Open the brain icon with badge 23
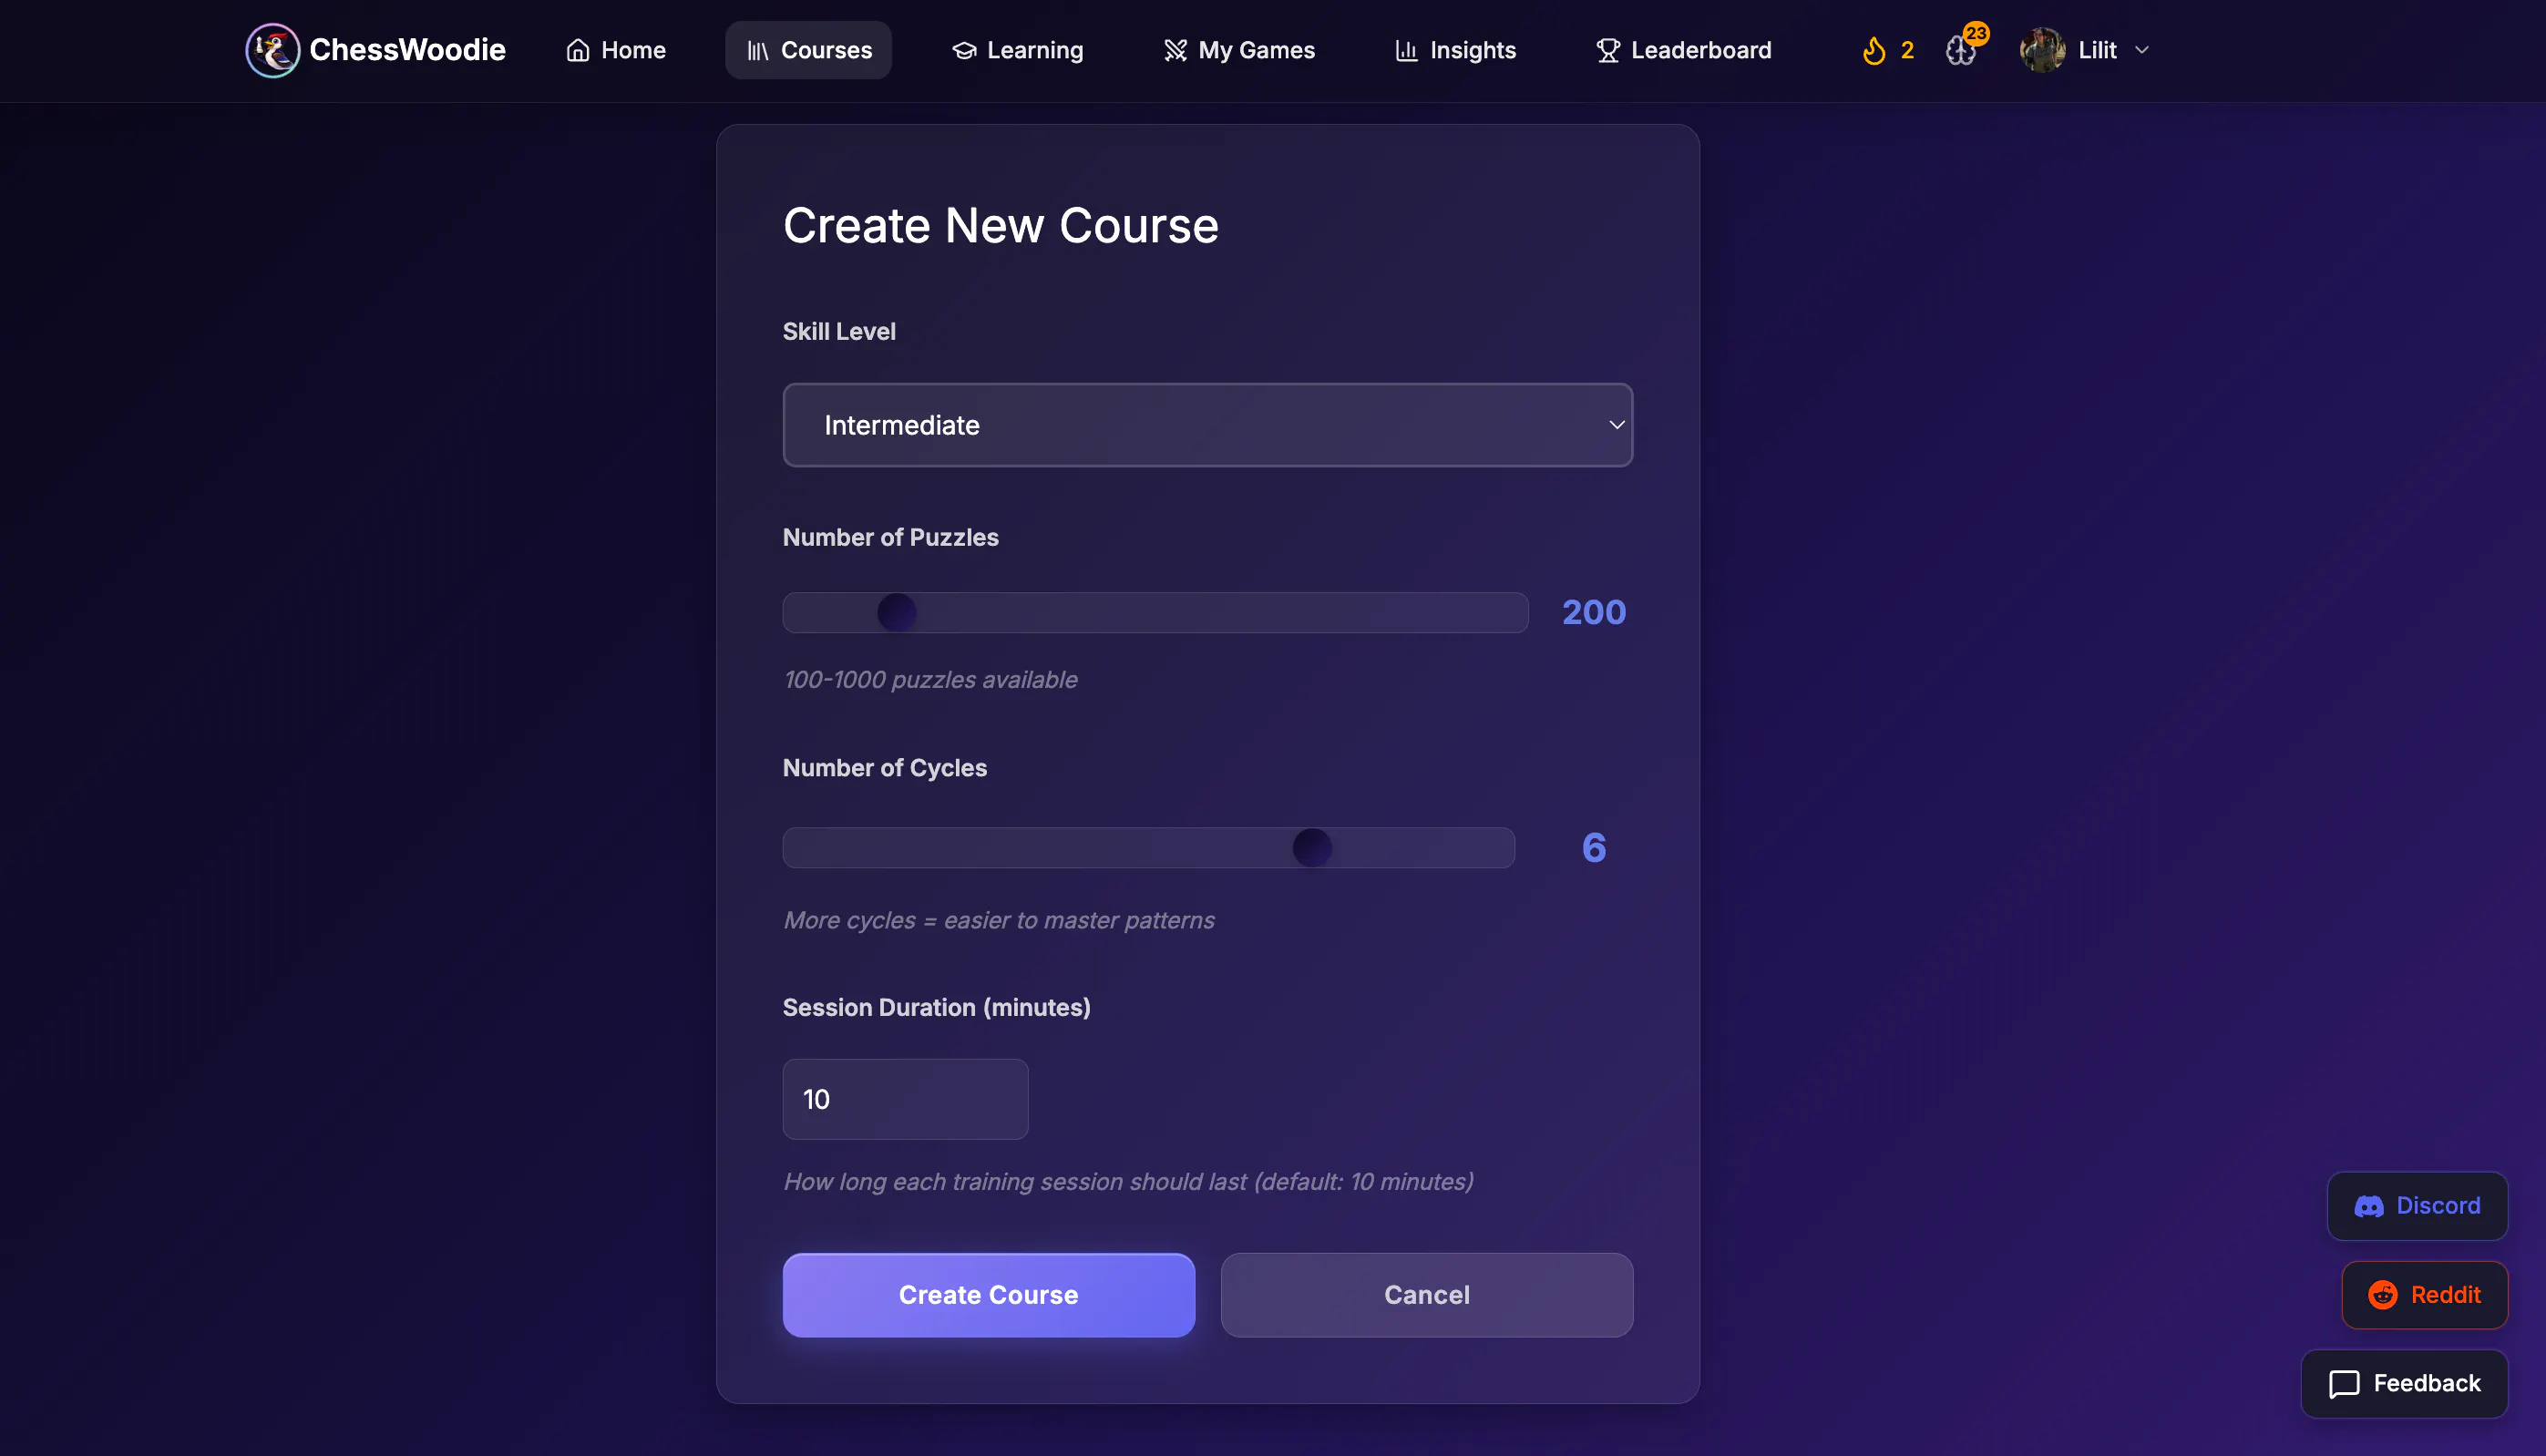This screenshot has height=1456, width=2546. 1962,49
